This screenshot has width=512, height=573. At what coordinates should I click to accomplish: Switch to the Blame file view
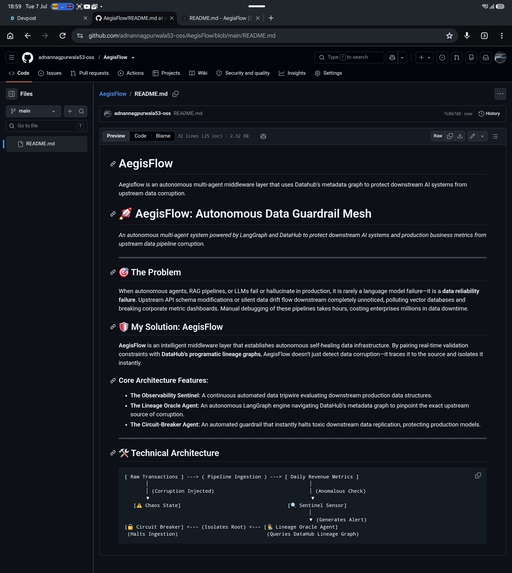click(x=163, y=136)
